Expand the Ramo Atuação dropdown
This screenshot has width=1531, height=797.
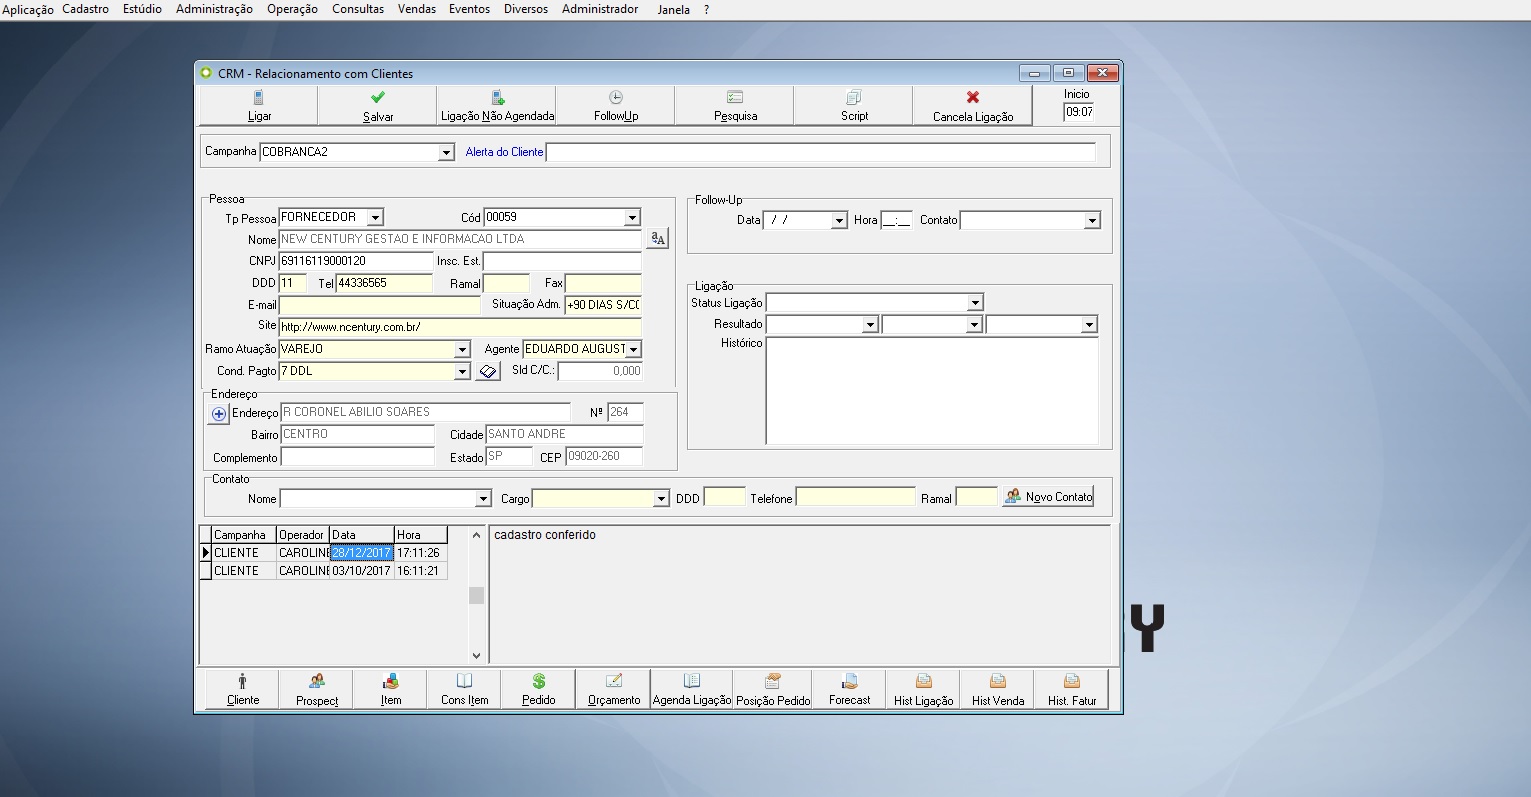click(462, 350)
